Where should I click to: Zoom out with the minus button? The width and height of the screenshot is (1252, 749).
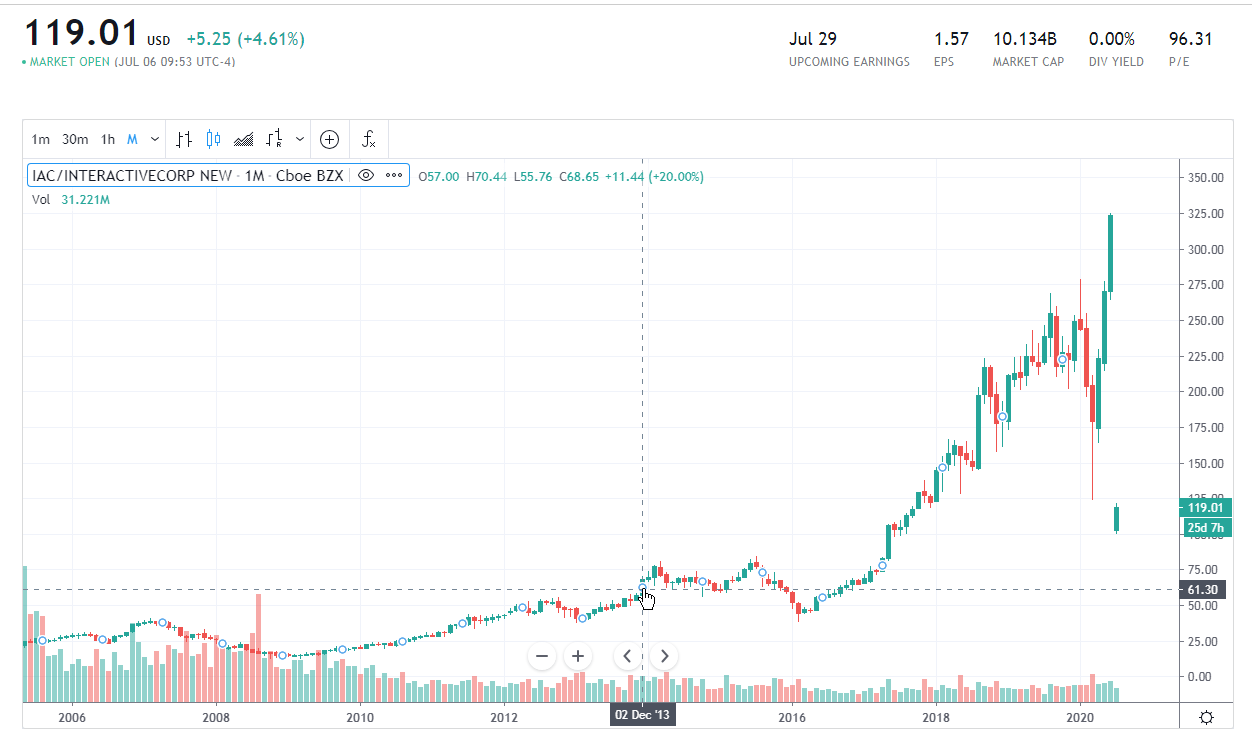click(x=542, y=656)
